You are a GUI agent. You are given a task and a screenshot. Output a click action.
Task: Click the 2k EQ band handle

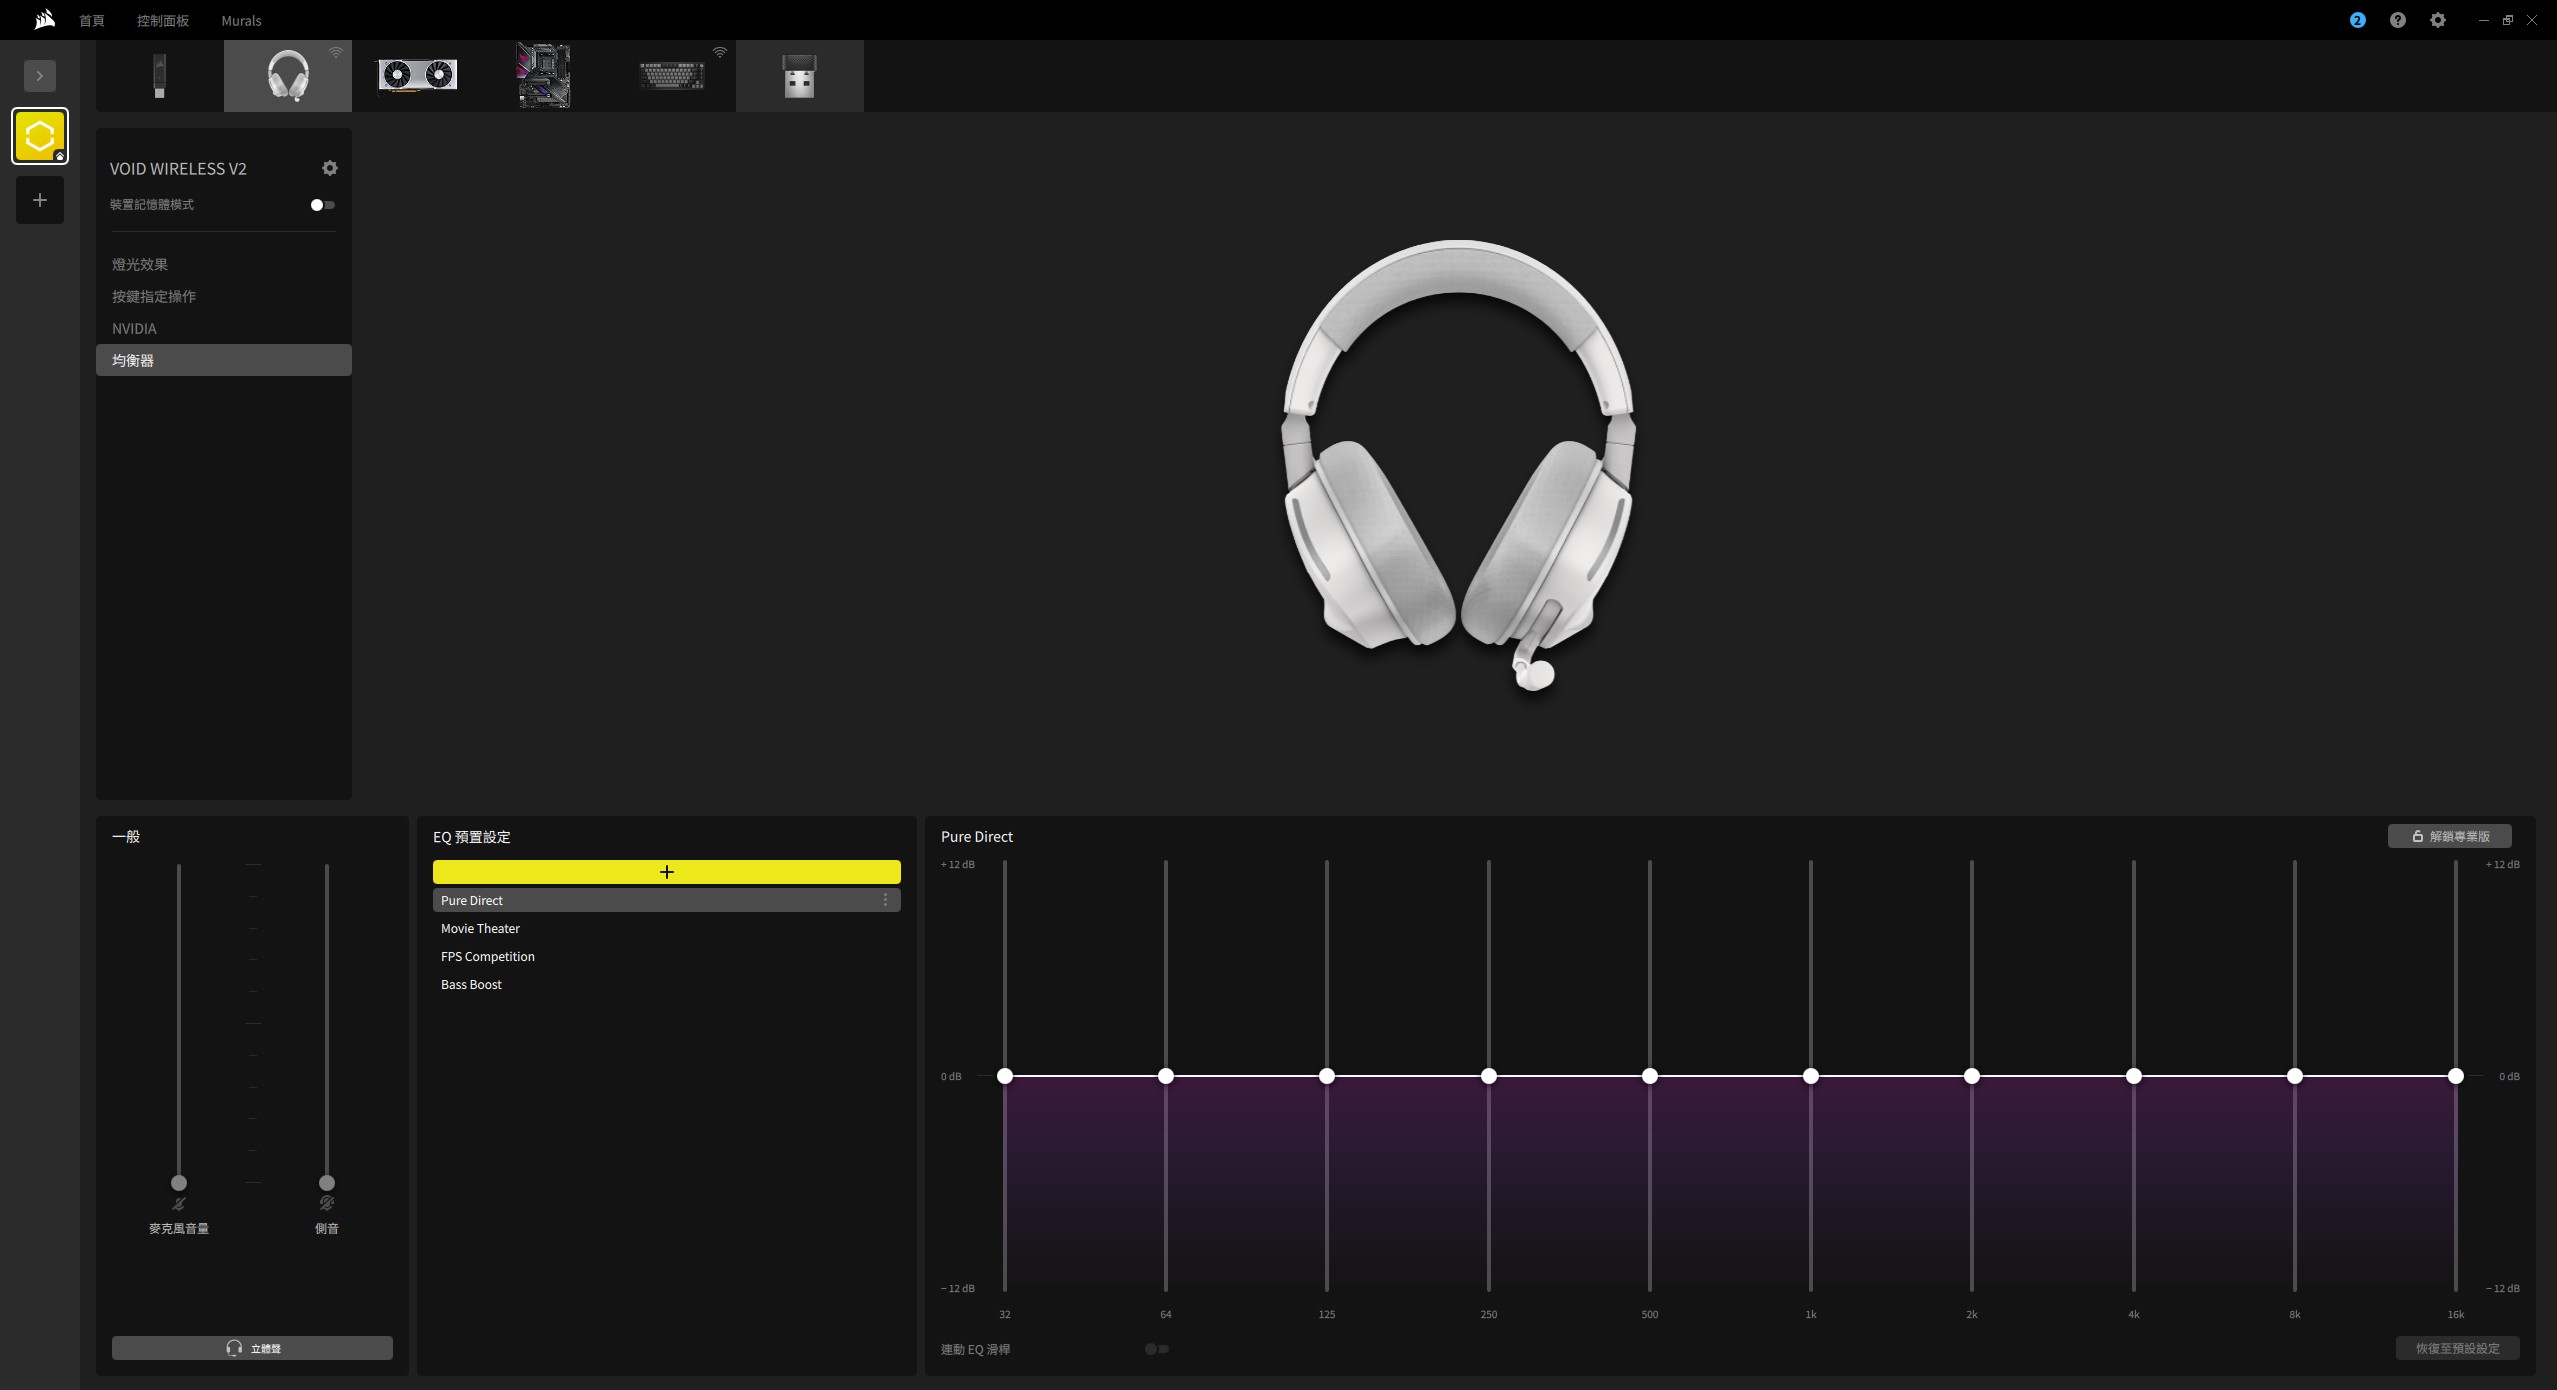(1972, 1076)
